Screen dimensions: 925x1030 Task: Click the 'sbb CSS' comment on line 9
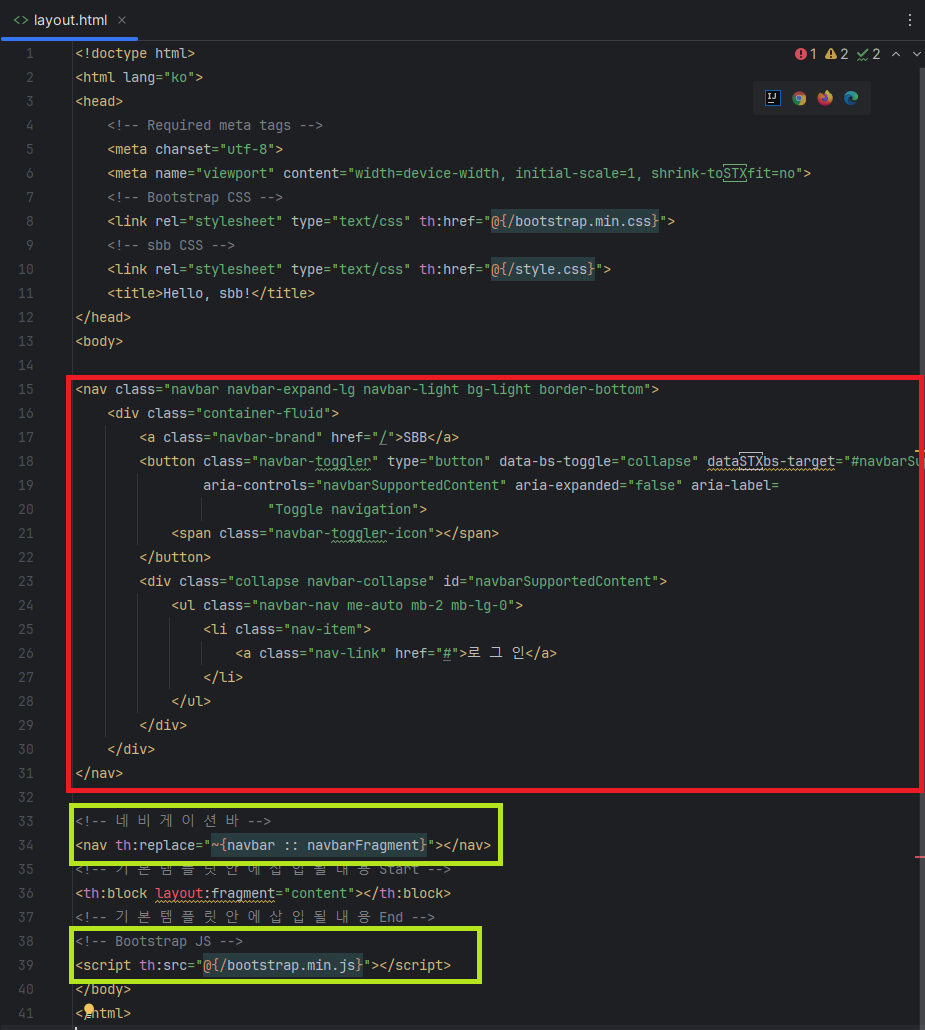[171, 246]
